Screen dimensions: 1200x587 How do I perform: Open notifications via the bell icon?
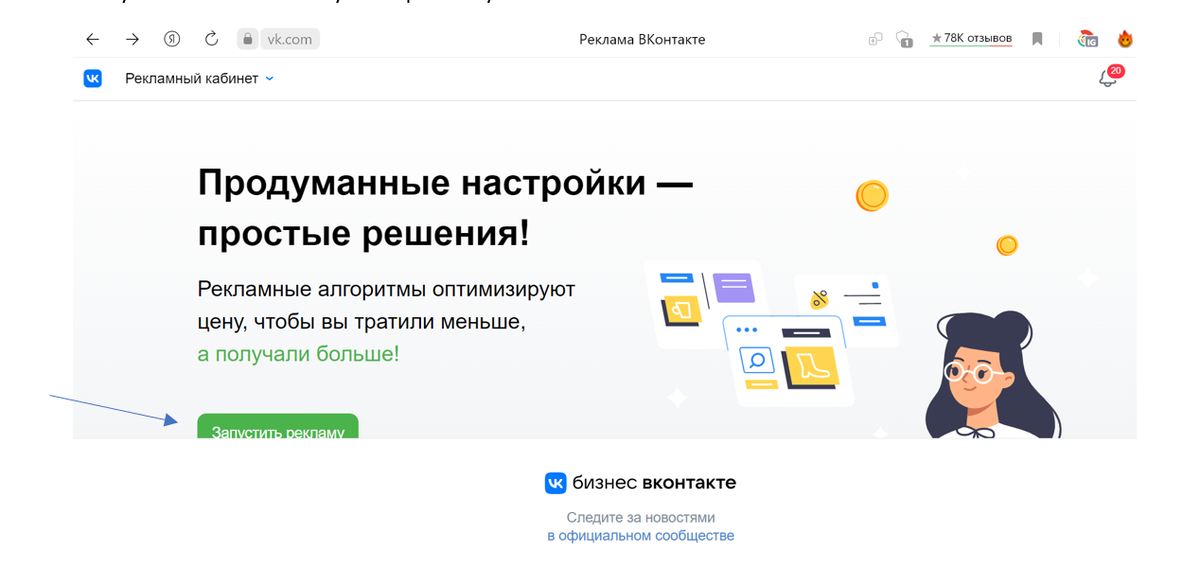click(x=1107, y=77)
